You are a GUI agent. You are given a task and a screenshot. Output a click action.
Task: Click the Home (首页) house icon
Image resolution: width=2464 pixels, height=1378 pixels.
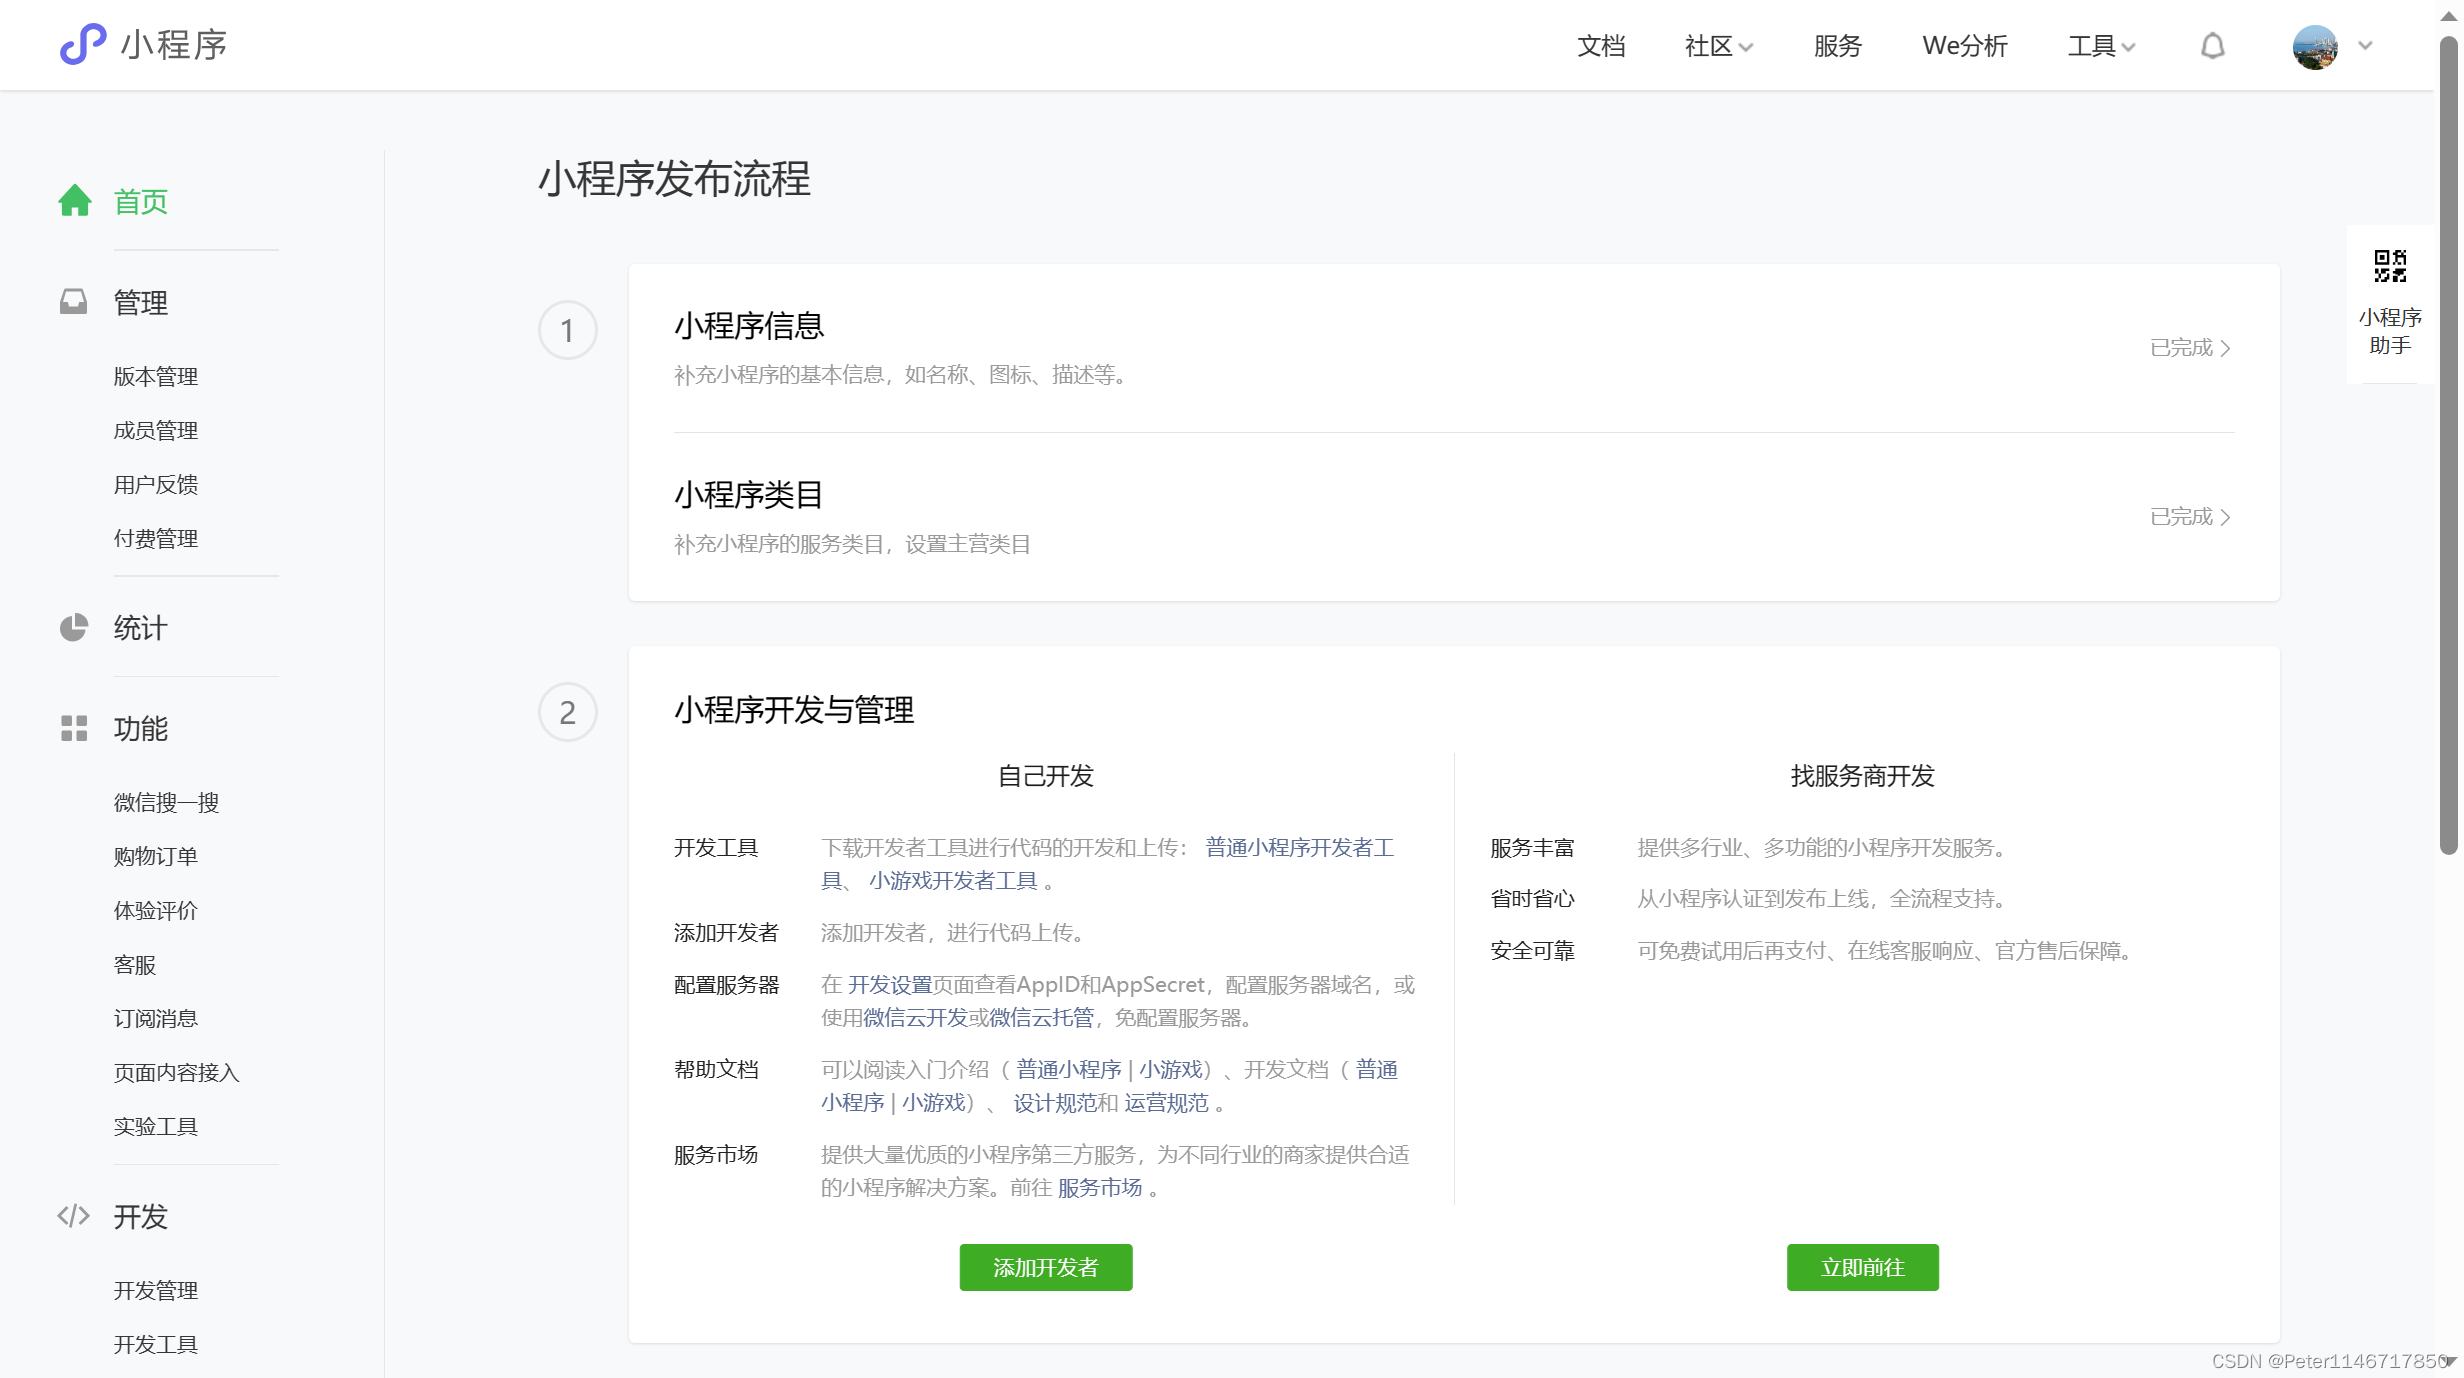[x=75, y=201]
